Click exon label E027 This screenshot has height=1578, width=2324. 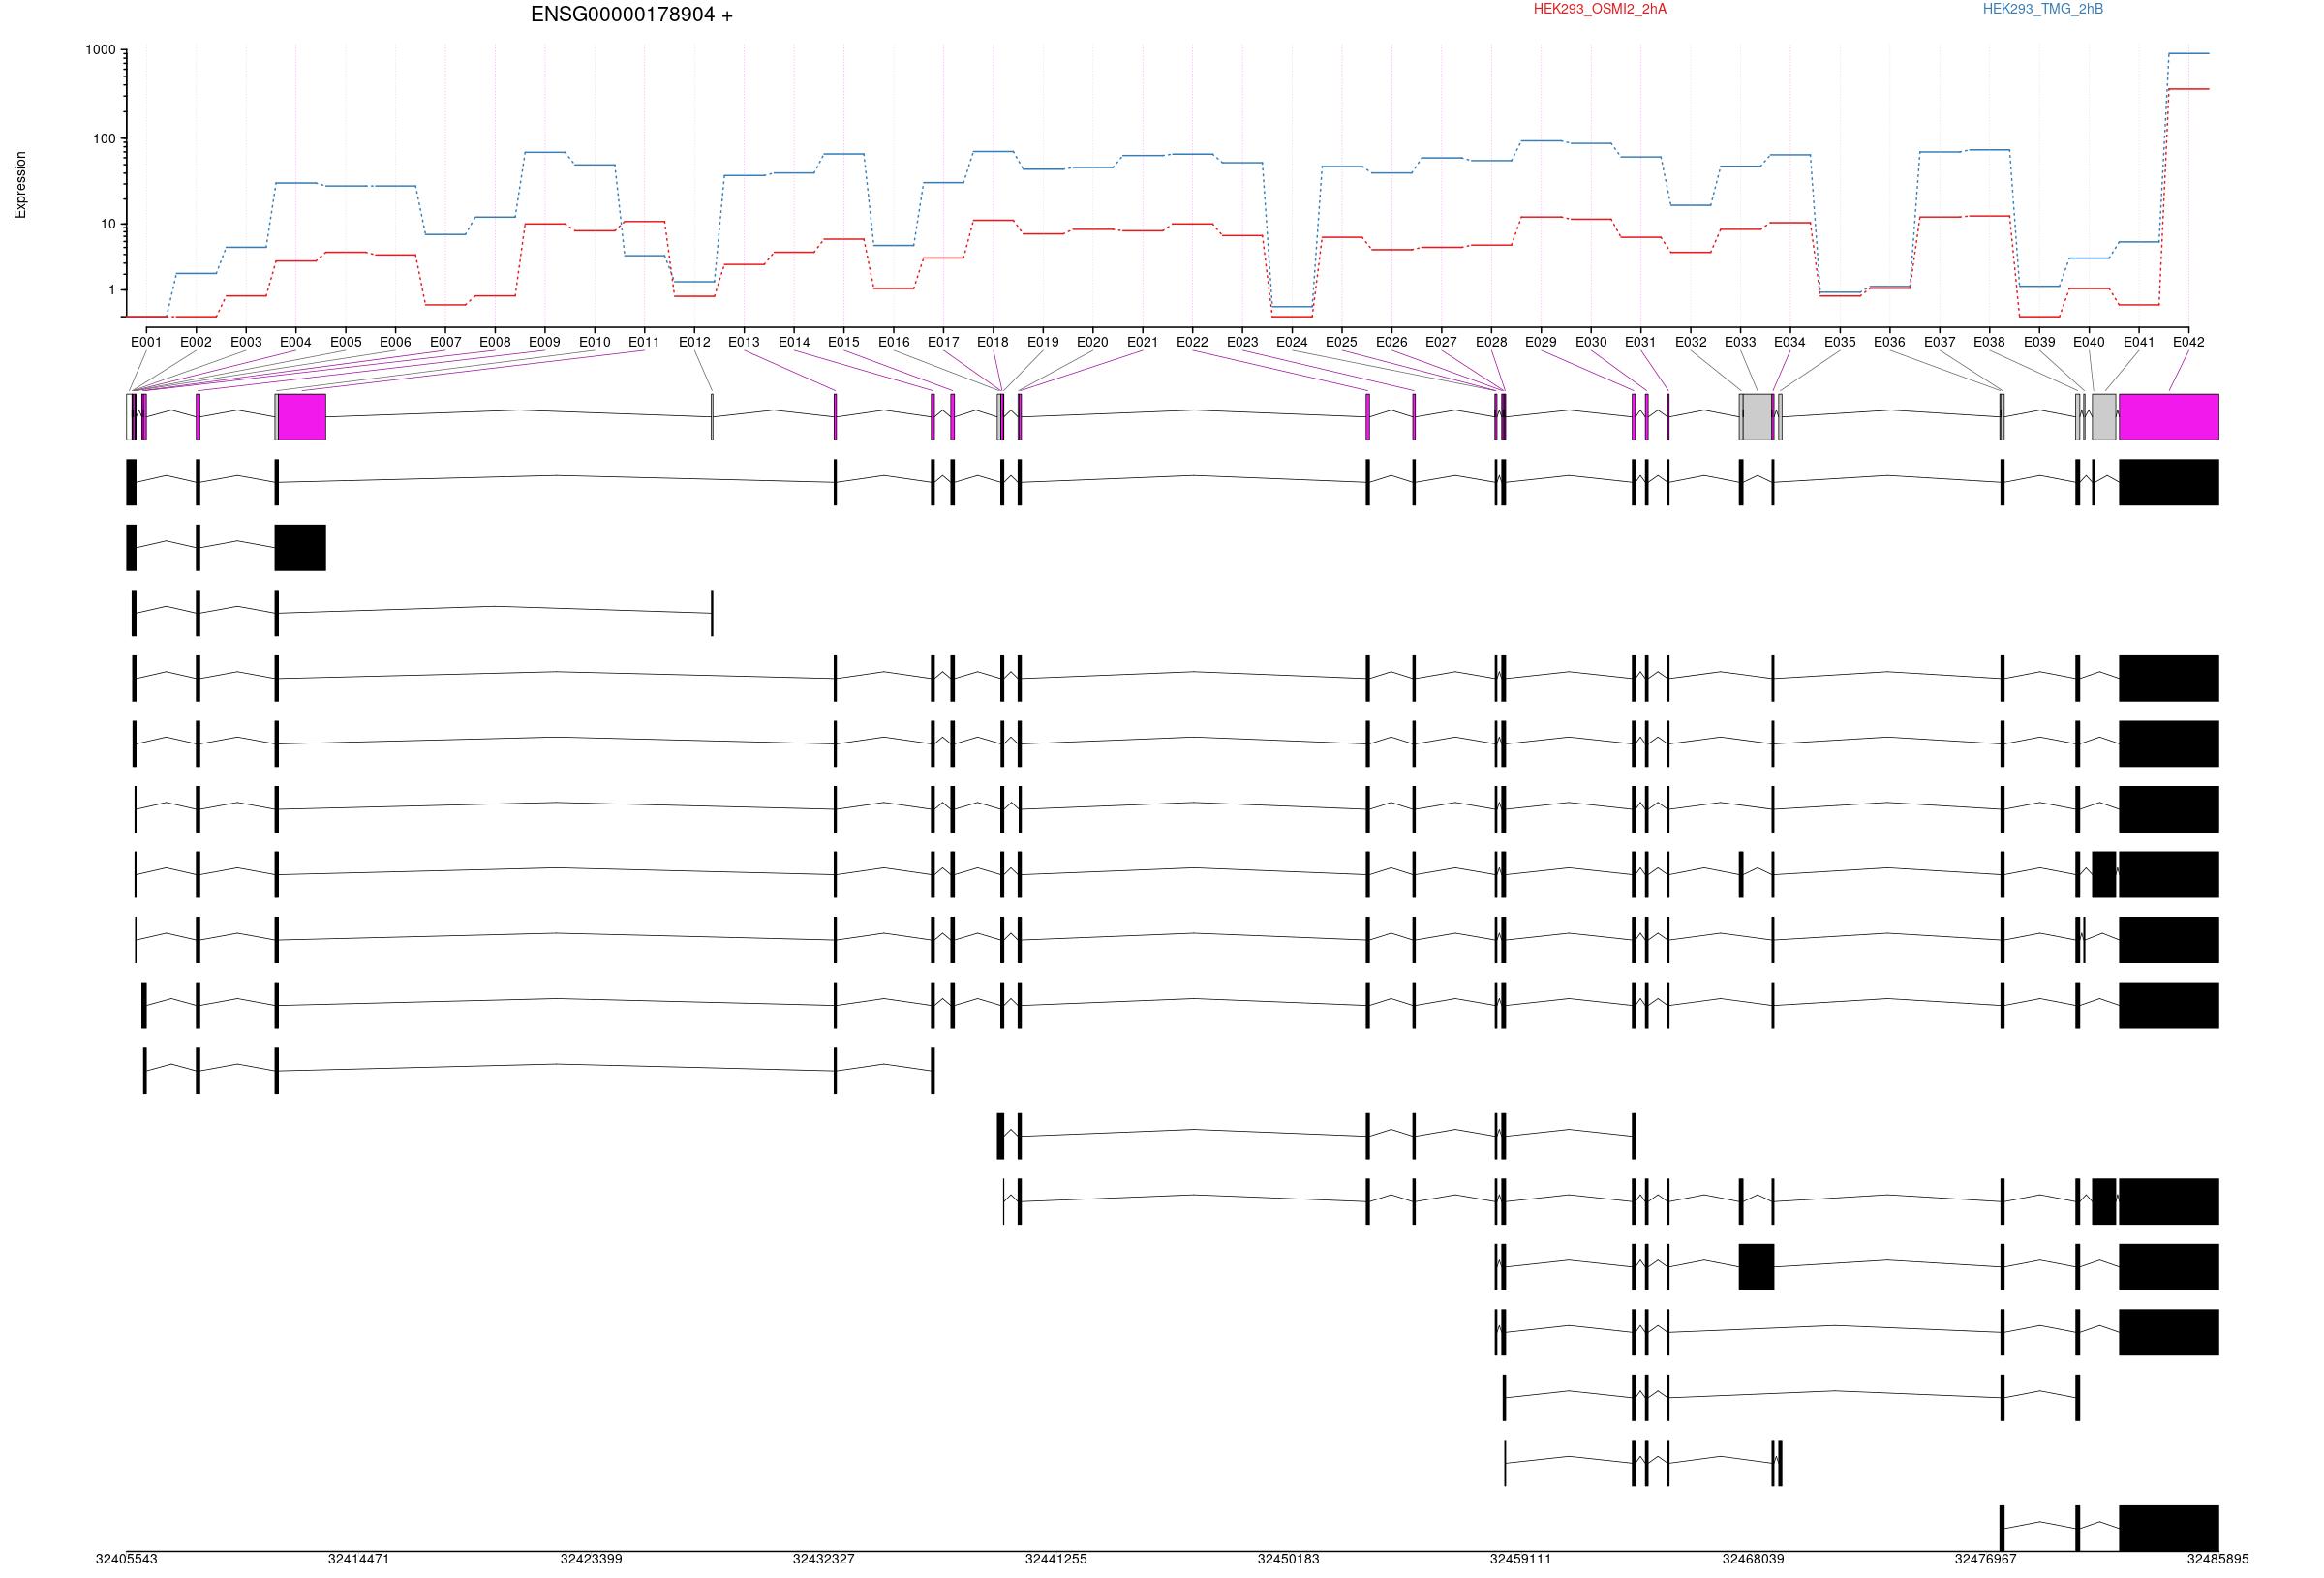(1441, 342)
